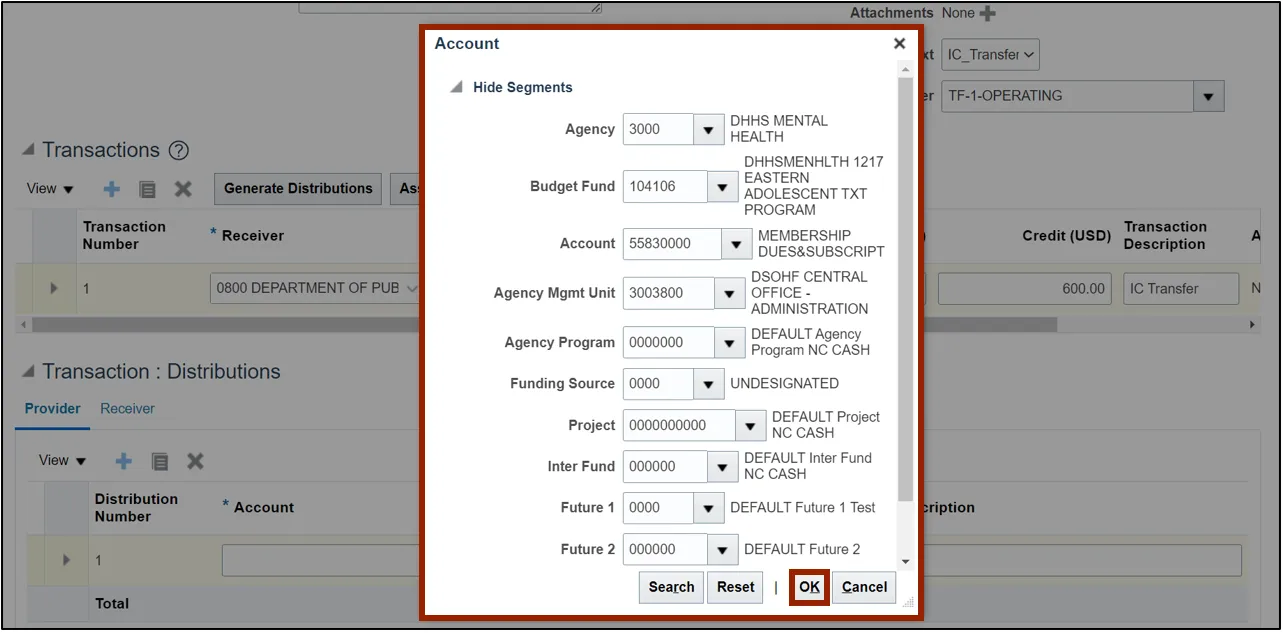
Task: Collapse the Transactions section
Action: (28, 150)
